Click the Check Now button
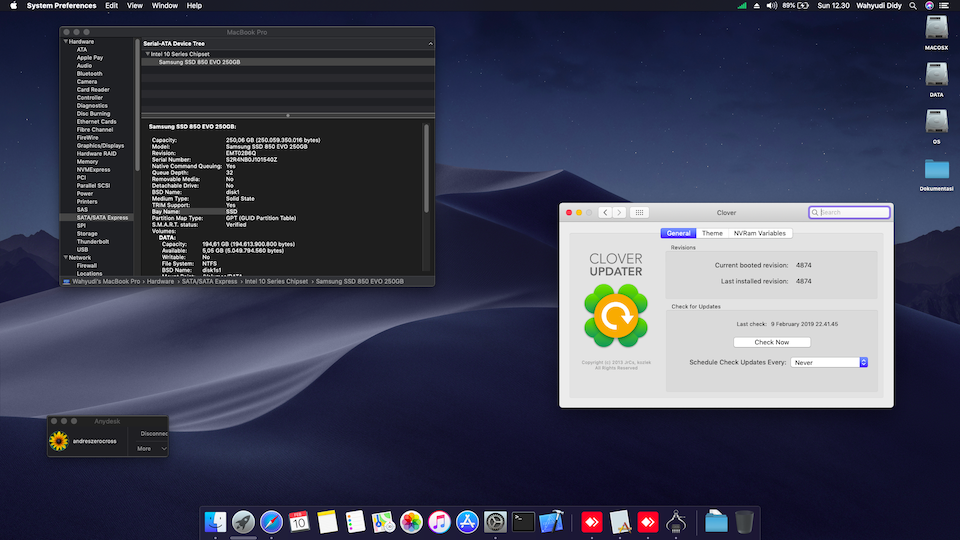Viewport: 960px width, 540px height. click(771, 342)
